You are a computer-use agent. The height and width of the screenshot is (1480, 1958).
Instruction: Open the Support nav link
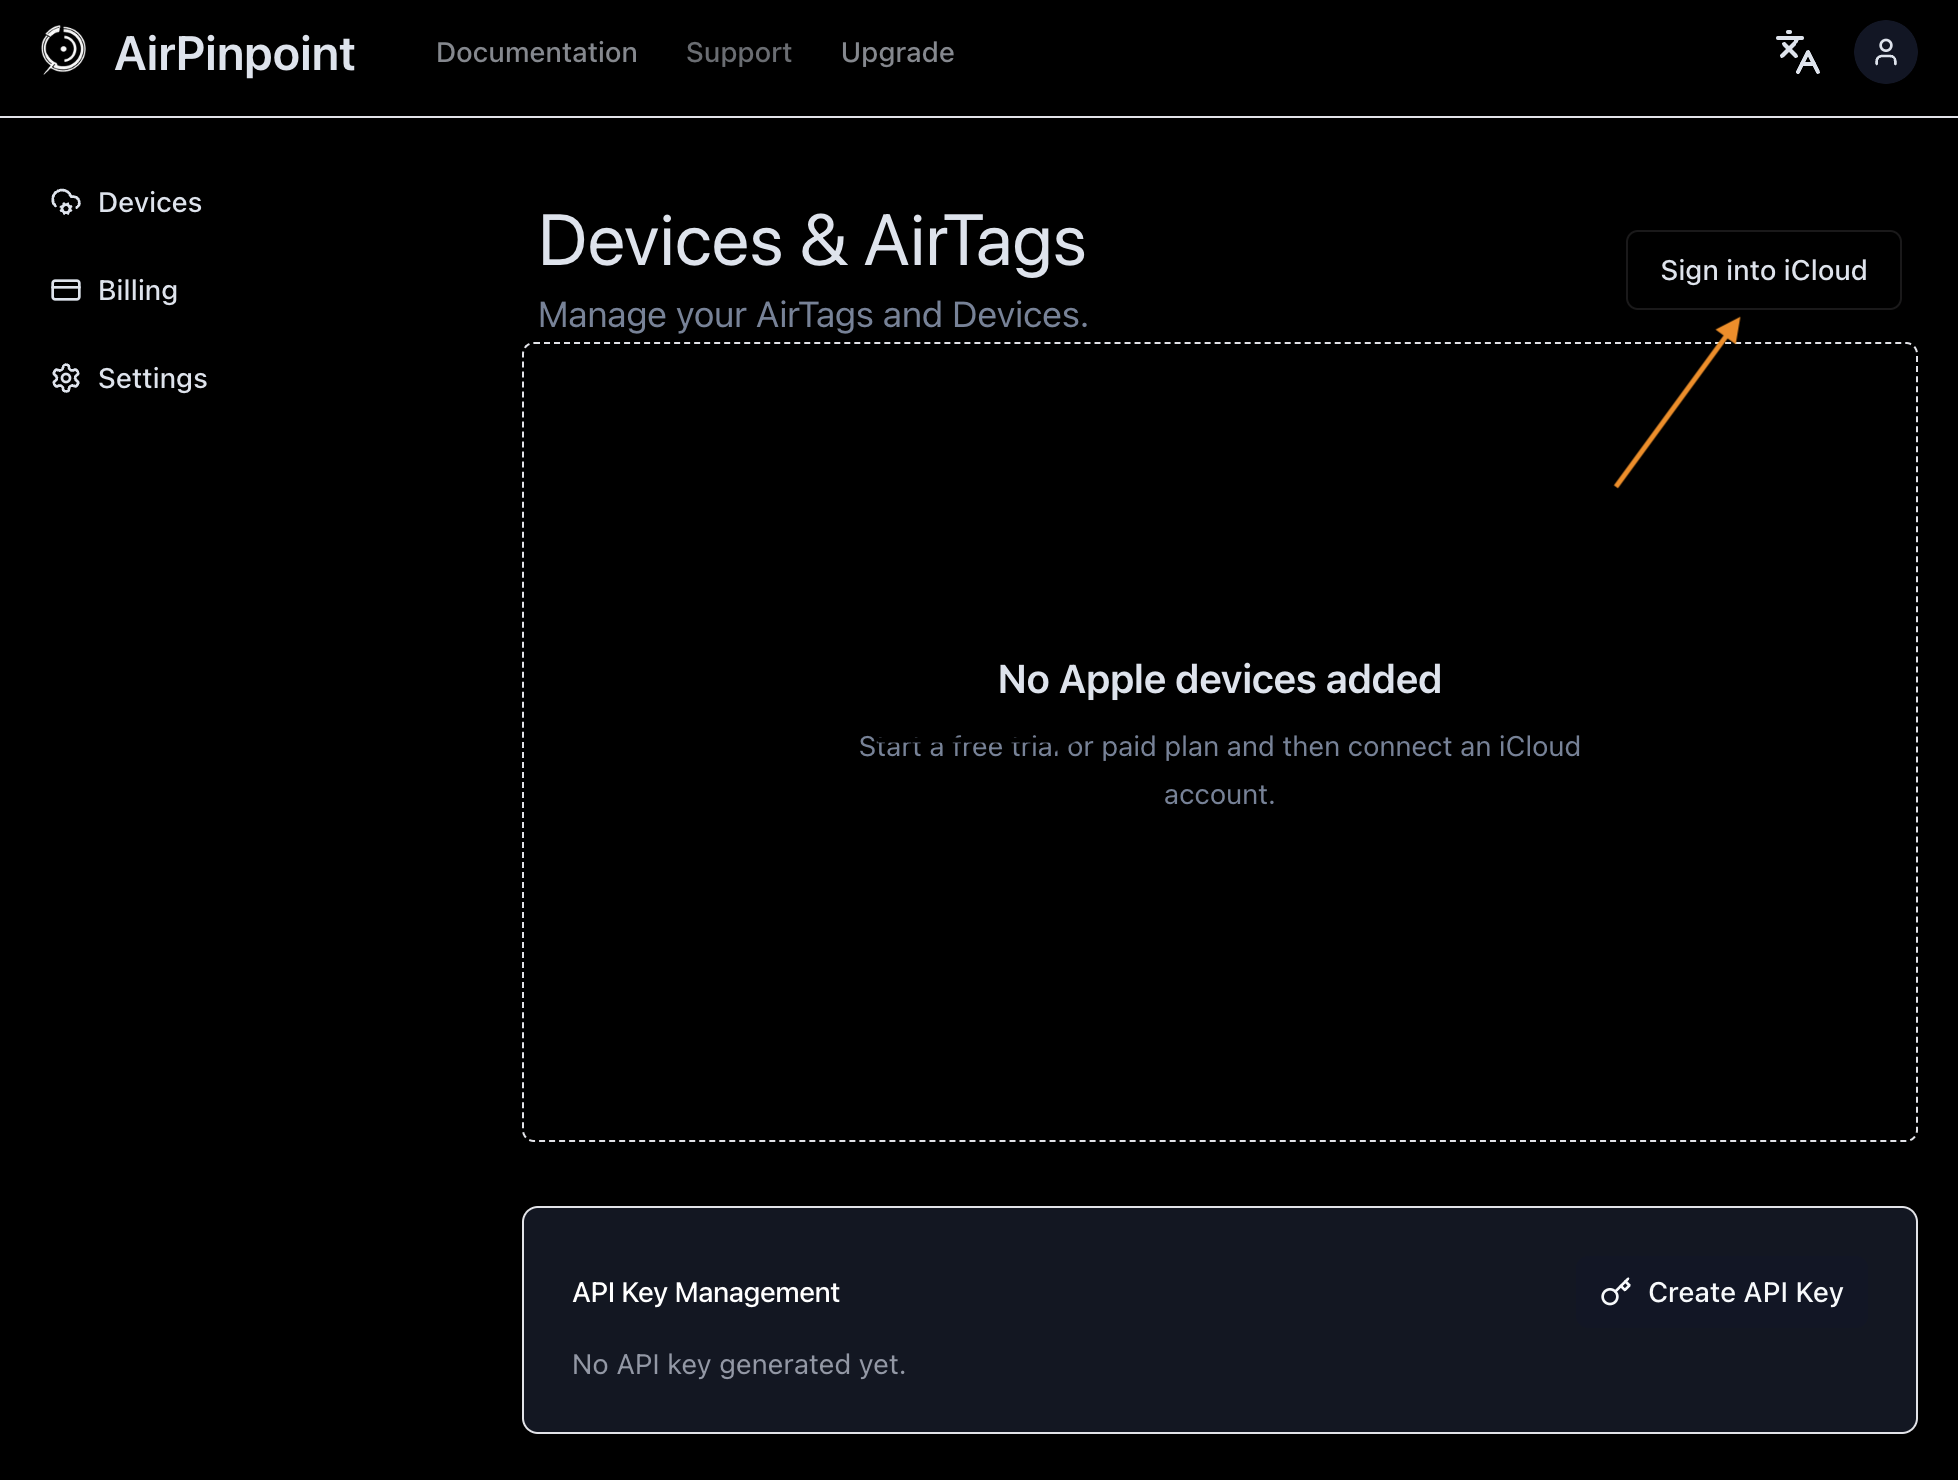point(738,52)
